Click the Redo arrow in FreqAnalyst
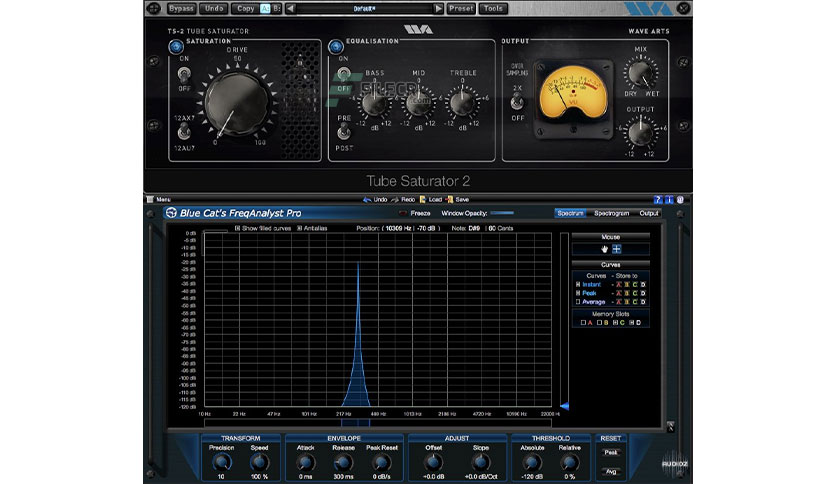 395,199
